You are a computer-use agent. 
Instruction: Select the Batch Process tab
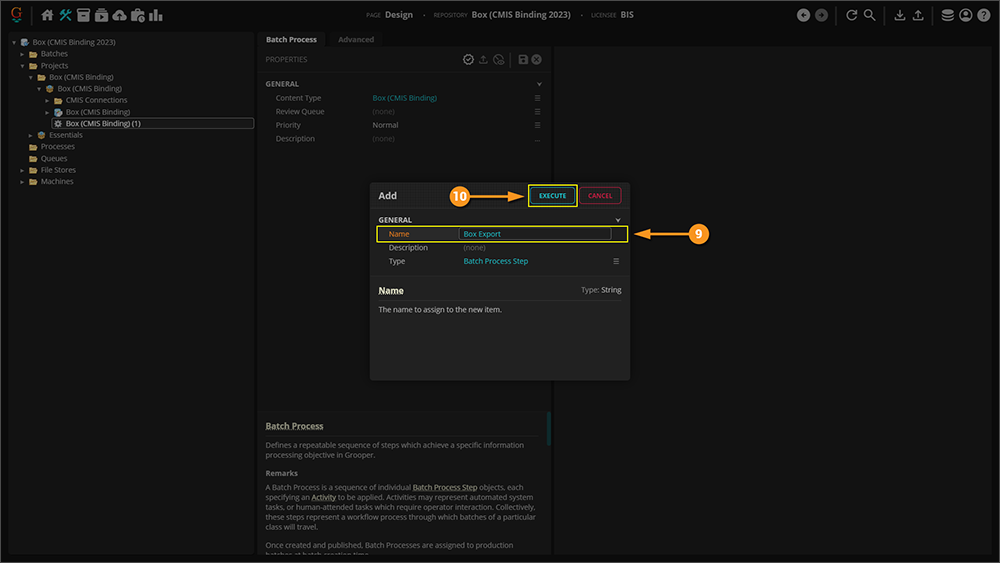[291, 39]
